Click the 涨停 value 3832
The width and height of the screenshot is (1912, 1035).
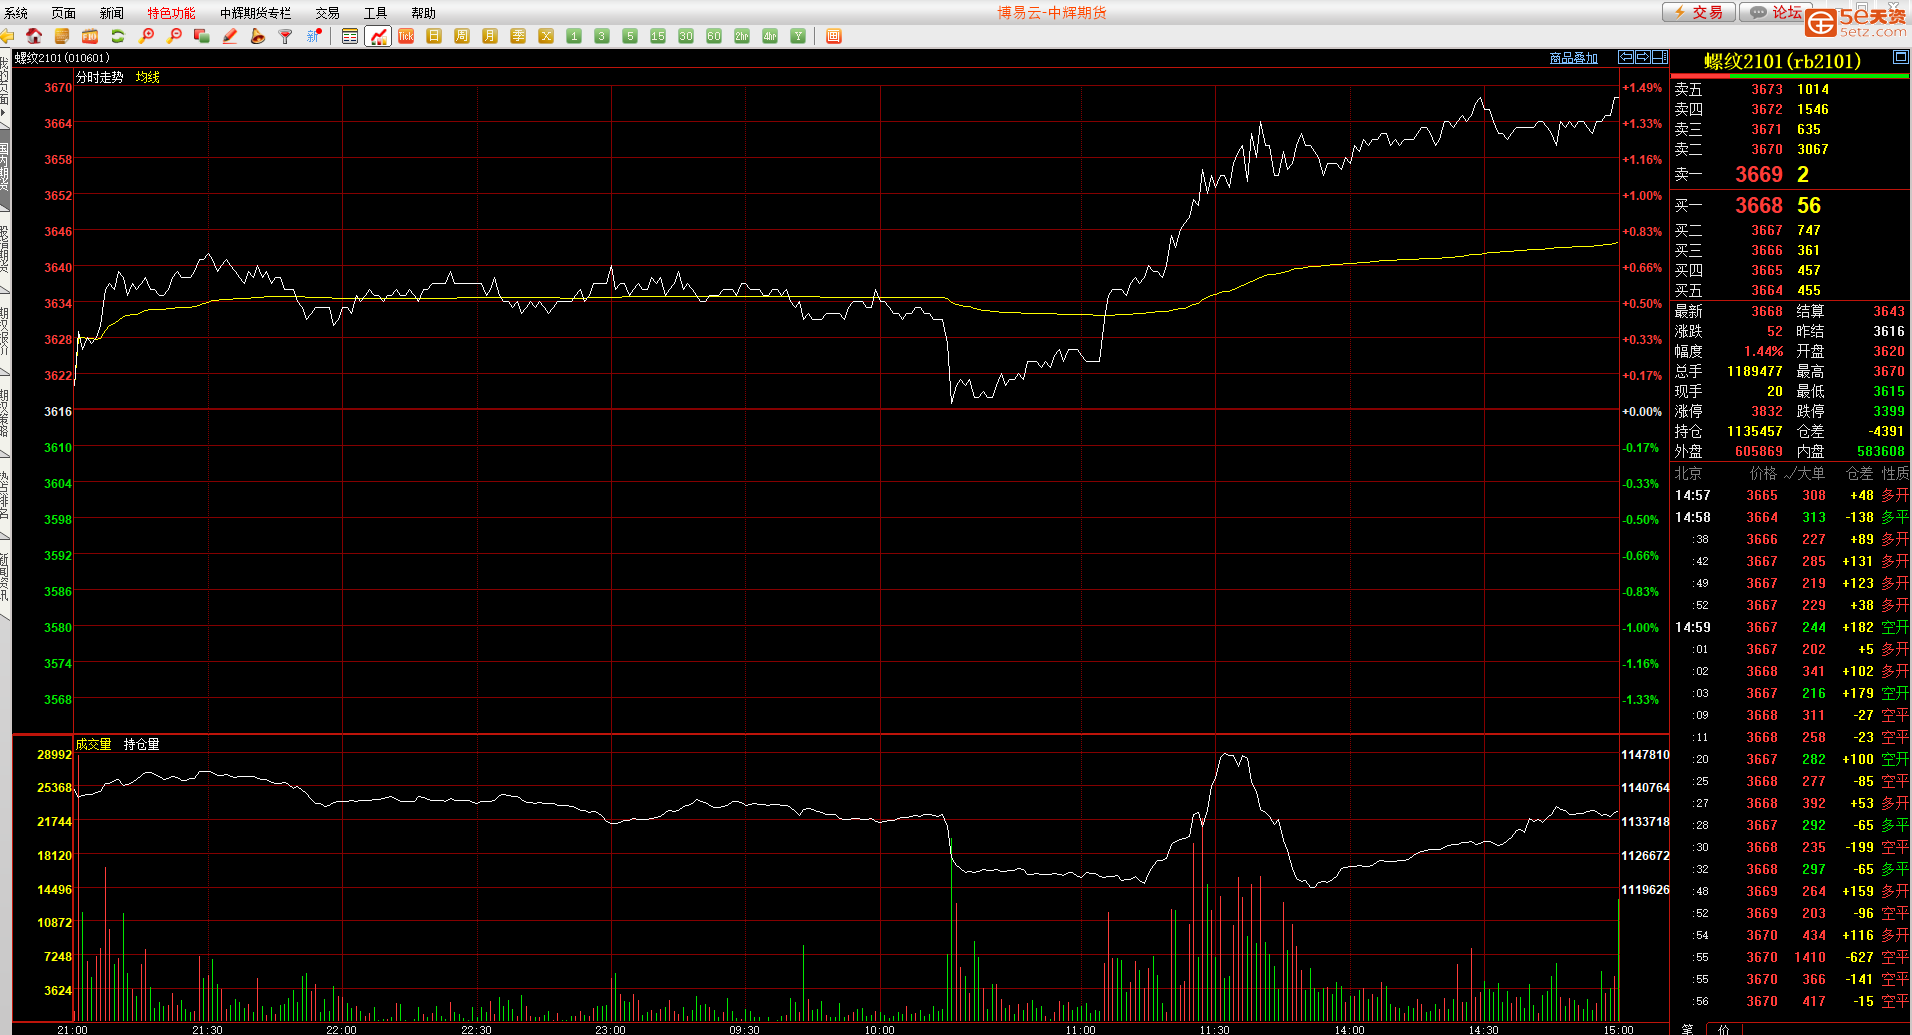[1767, 411]
